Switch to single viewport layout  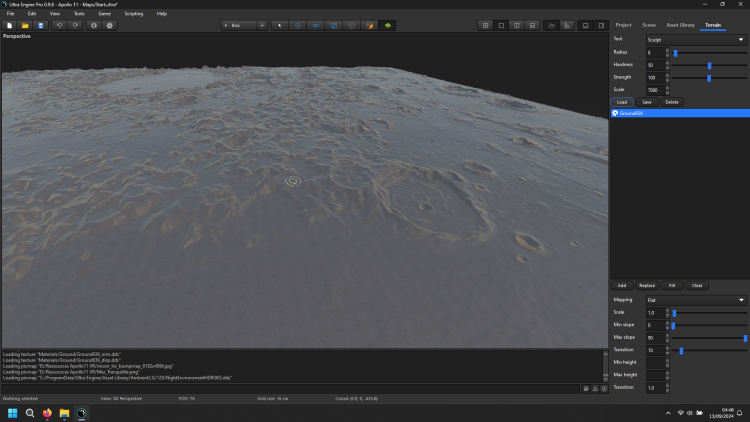(501, 25)
